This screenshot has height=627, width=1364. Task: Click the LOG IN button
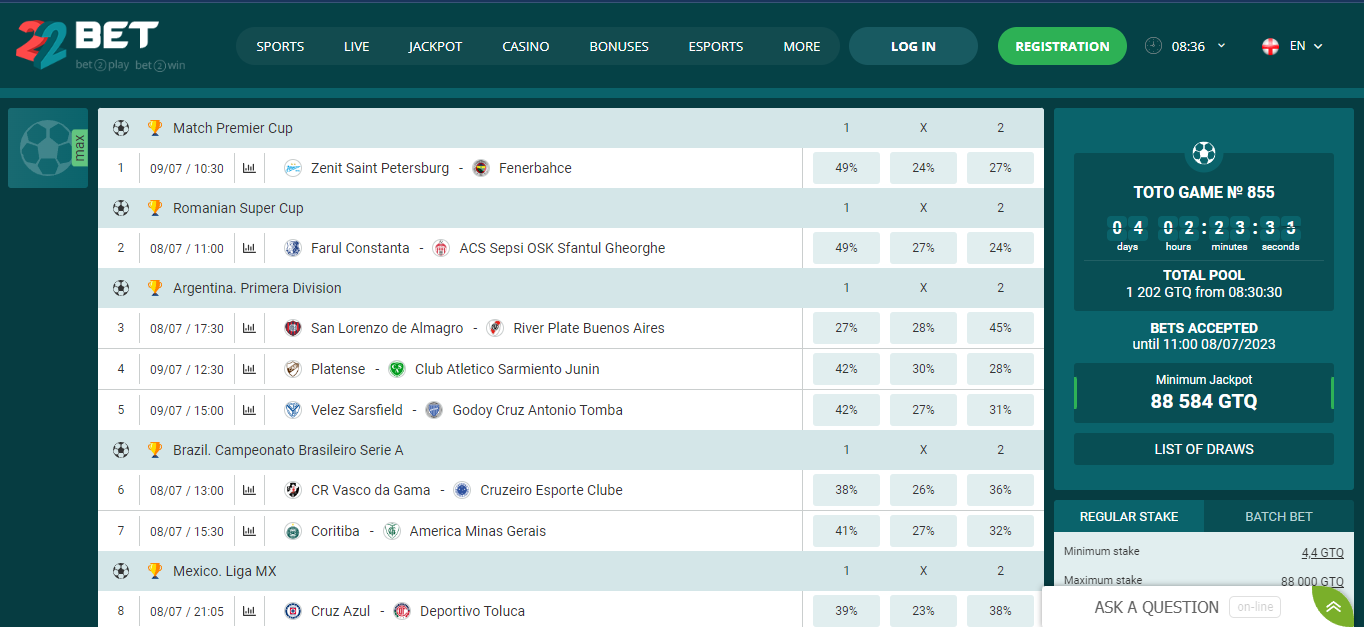(x=913, y=46)
